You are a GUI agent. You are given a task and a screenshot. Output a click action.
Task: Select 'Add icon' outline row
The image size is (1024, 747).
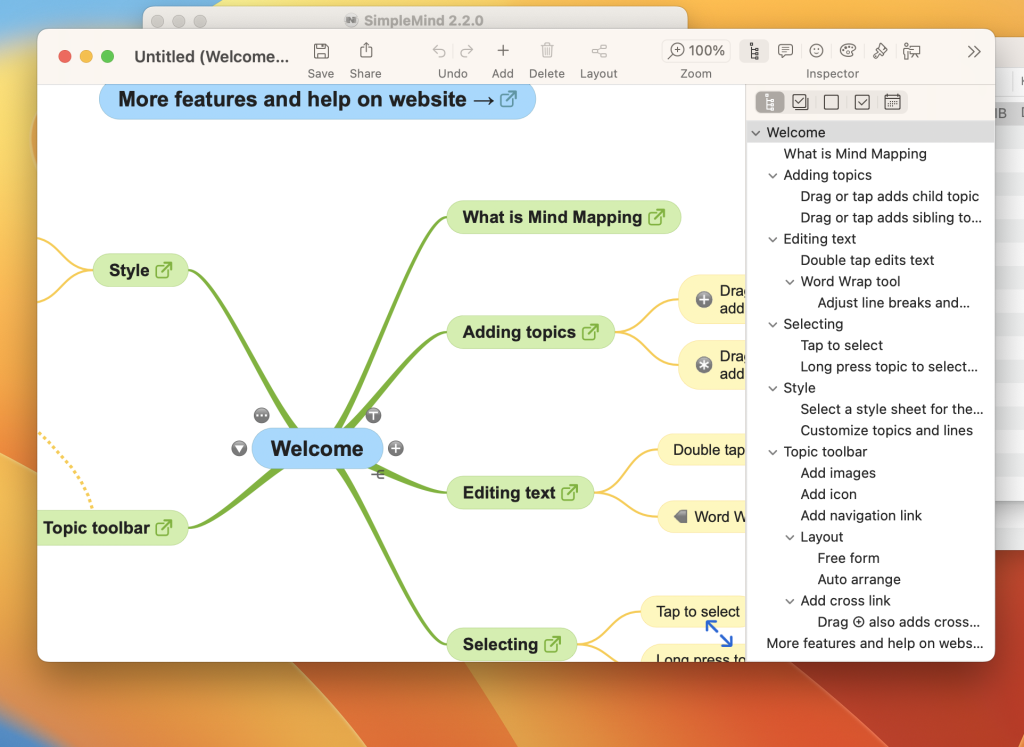tap(871, 494)
